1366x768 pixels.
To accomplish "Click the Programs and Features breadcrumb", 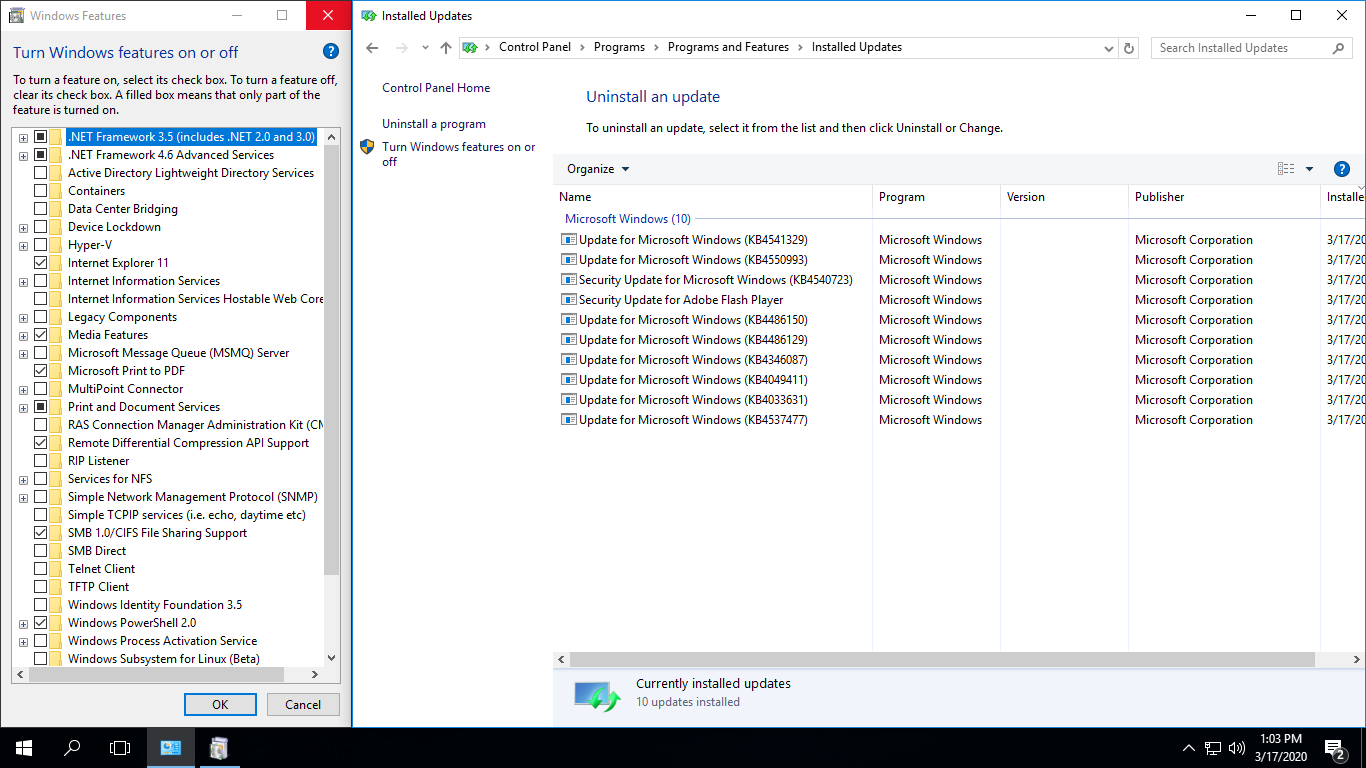I will (728, 47).
